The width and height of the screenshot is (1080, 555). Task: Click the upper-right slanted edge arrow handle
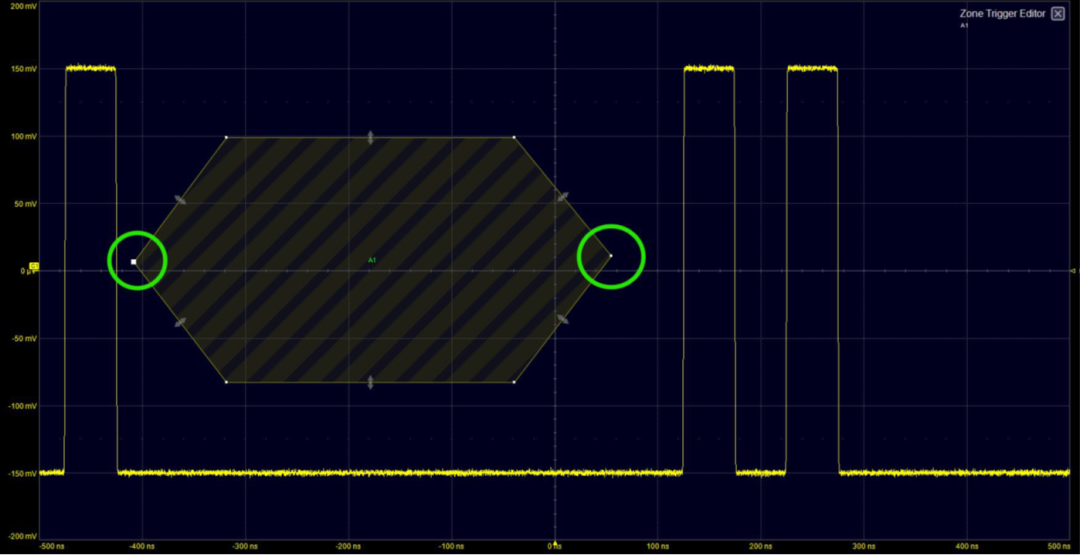point(563,197)
